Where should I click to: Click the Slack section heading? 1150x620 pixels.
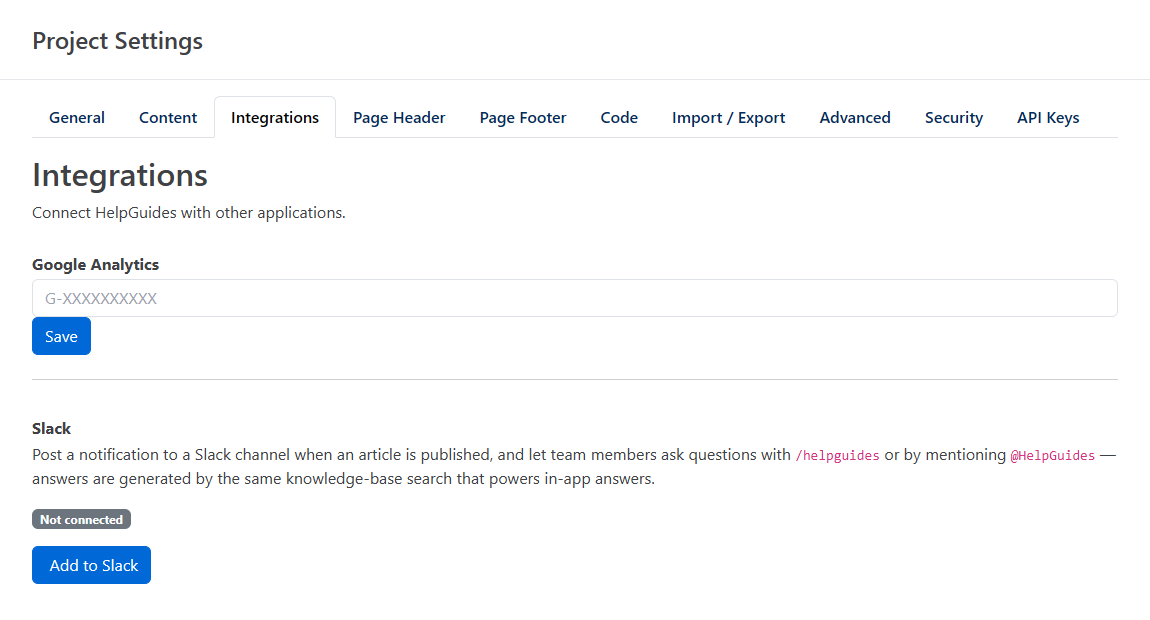pos(51,428)
